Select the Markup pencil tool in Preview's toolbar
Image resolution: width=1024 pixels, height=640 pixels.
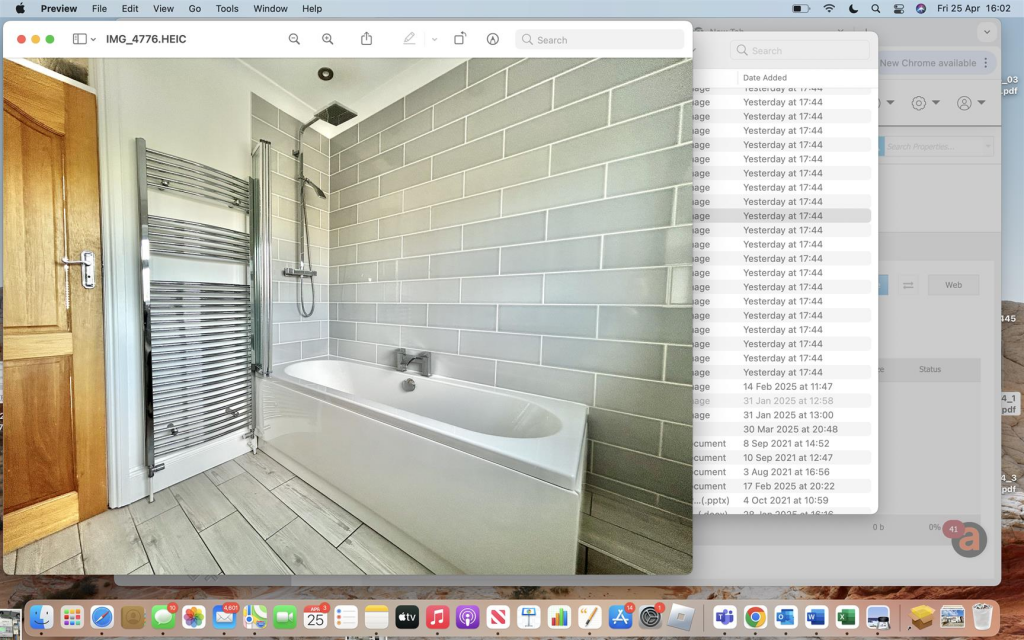(410, 40)
